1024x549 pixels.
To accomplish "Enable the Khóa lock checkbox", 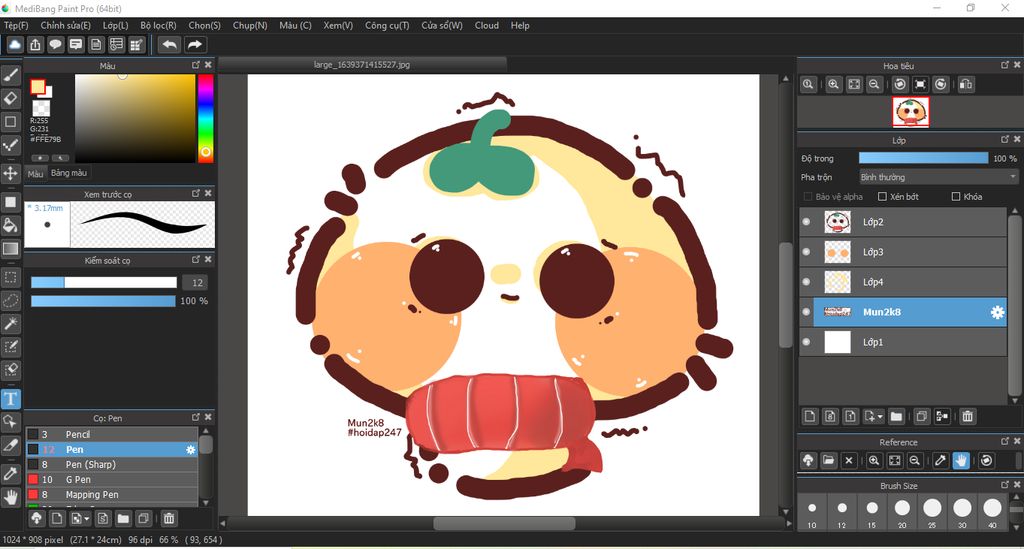I will (956, 196).
